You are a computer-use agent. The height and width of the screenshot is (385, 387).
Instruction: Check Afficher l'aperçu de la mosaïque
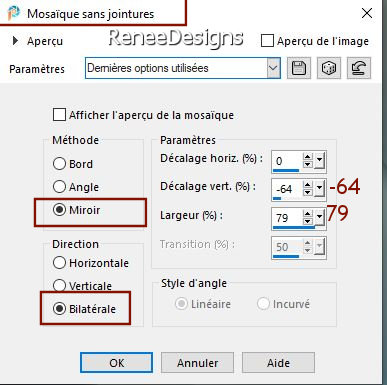tap(59, 115)
